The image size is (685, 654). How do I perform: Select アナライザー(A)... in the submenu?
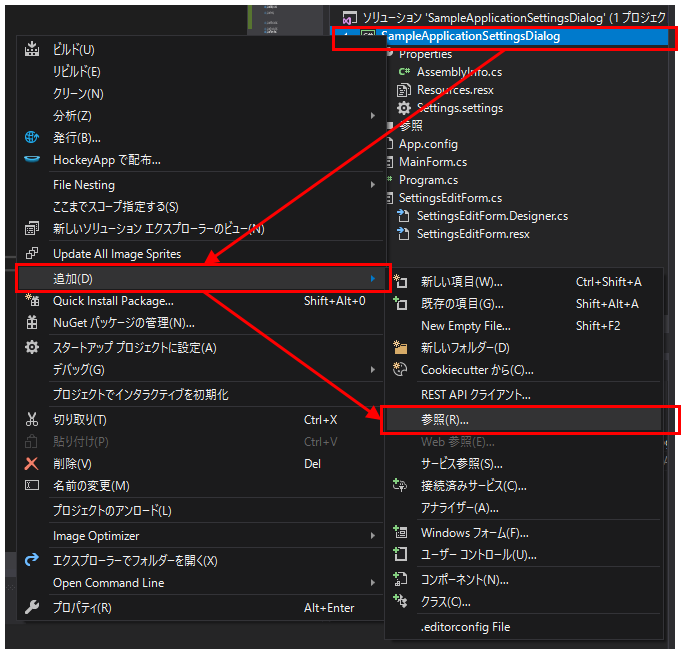point(460,507)
